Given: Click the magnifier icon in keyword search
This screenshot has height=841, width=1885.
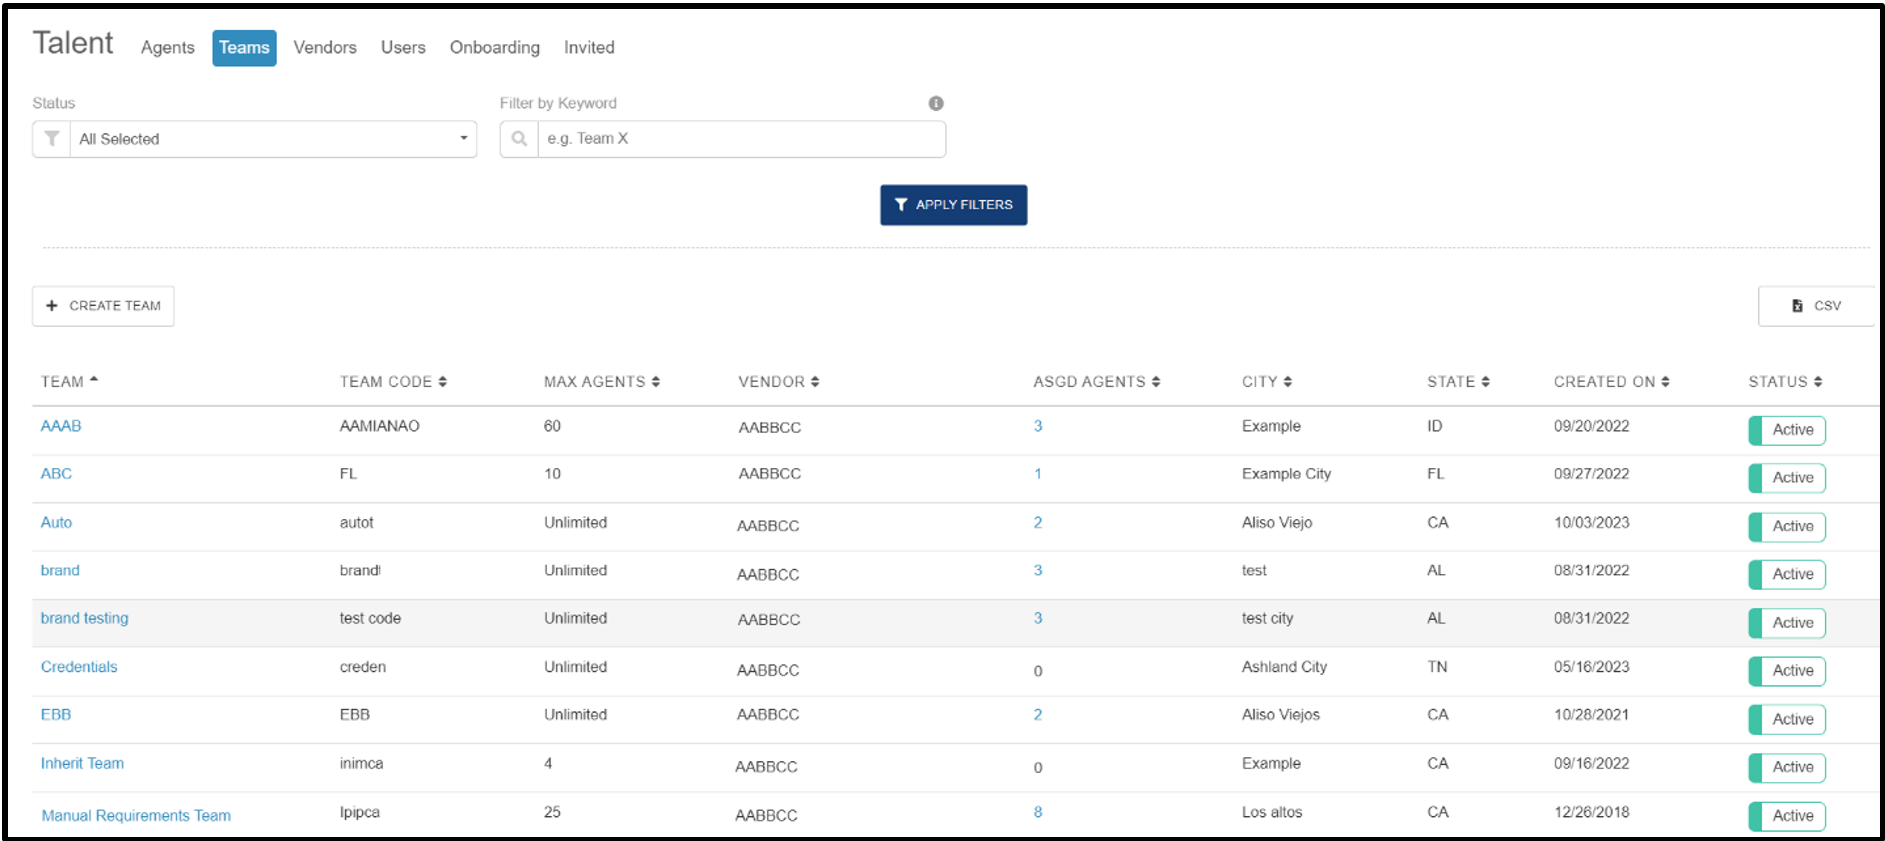Looking at the screenshot, I should tap(519, 139).
